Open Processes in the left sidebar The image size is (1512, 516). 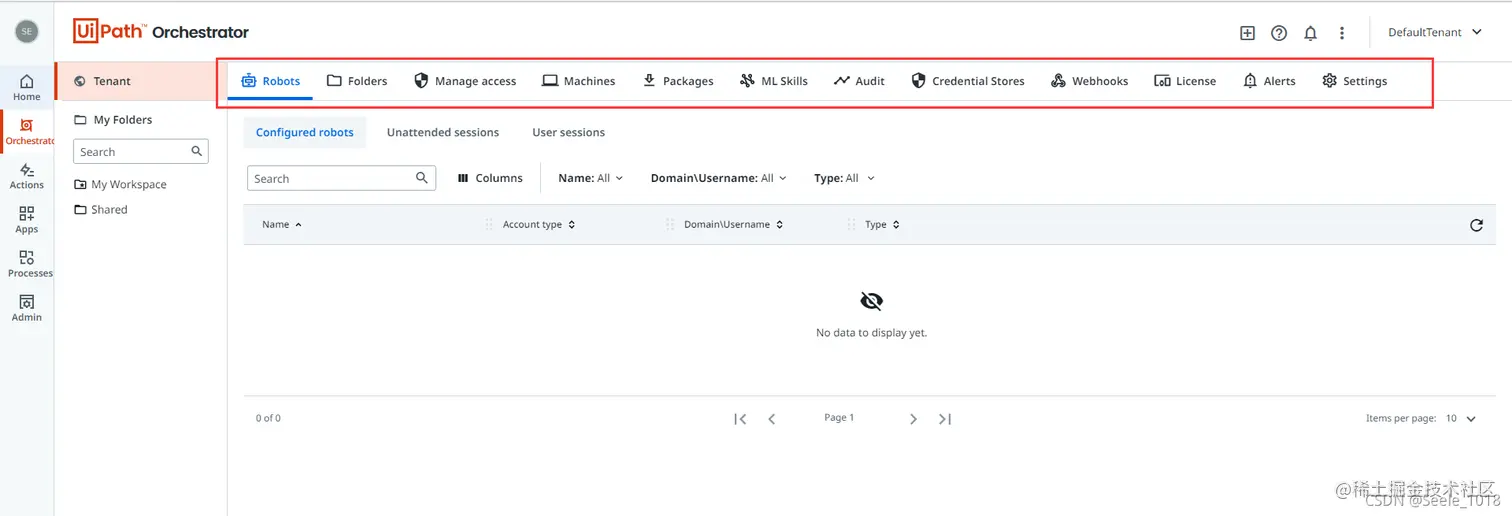point(29,264)
